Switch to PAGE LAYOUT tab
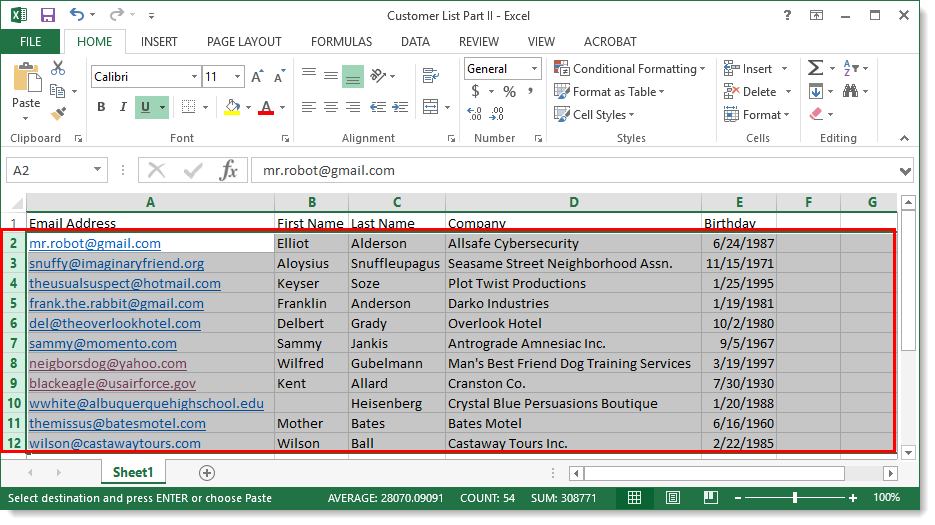 point(244,42)
